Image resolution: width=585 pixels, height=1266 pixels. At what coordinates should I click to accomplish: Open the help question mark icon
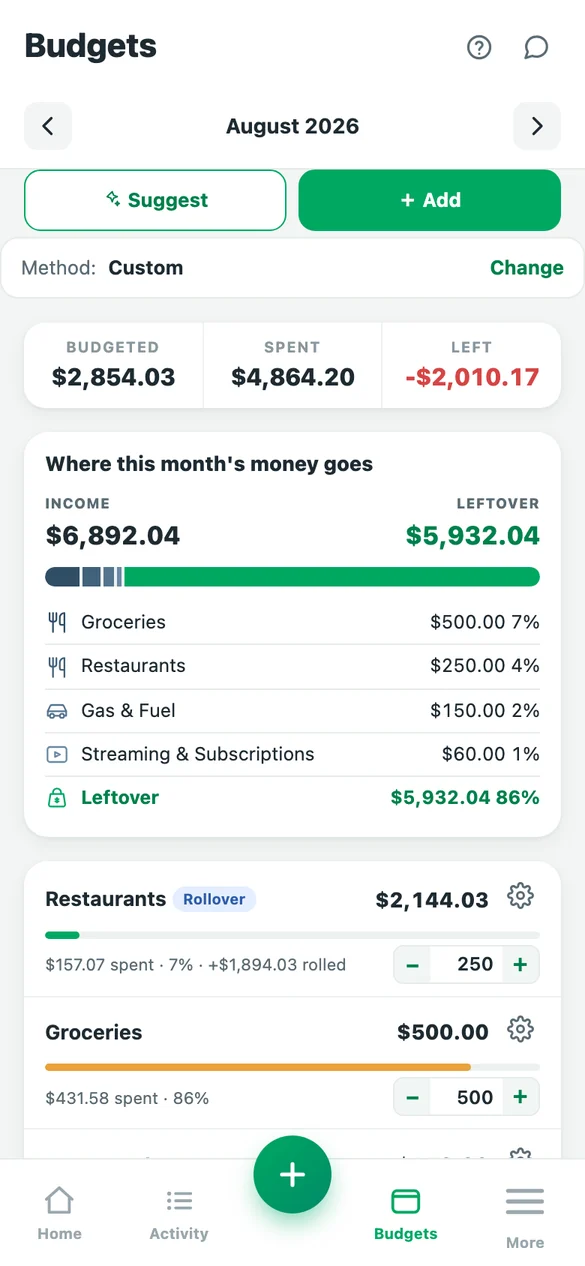pyautogui.click(x=479, y=47)
